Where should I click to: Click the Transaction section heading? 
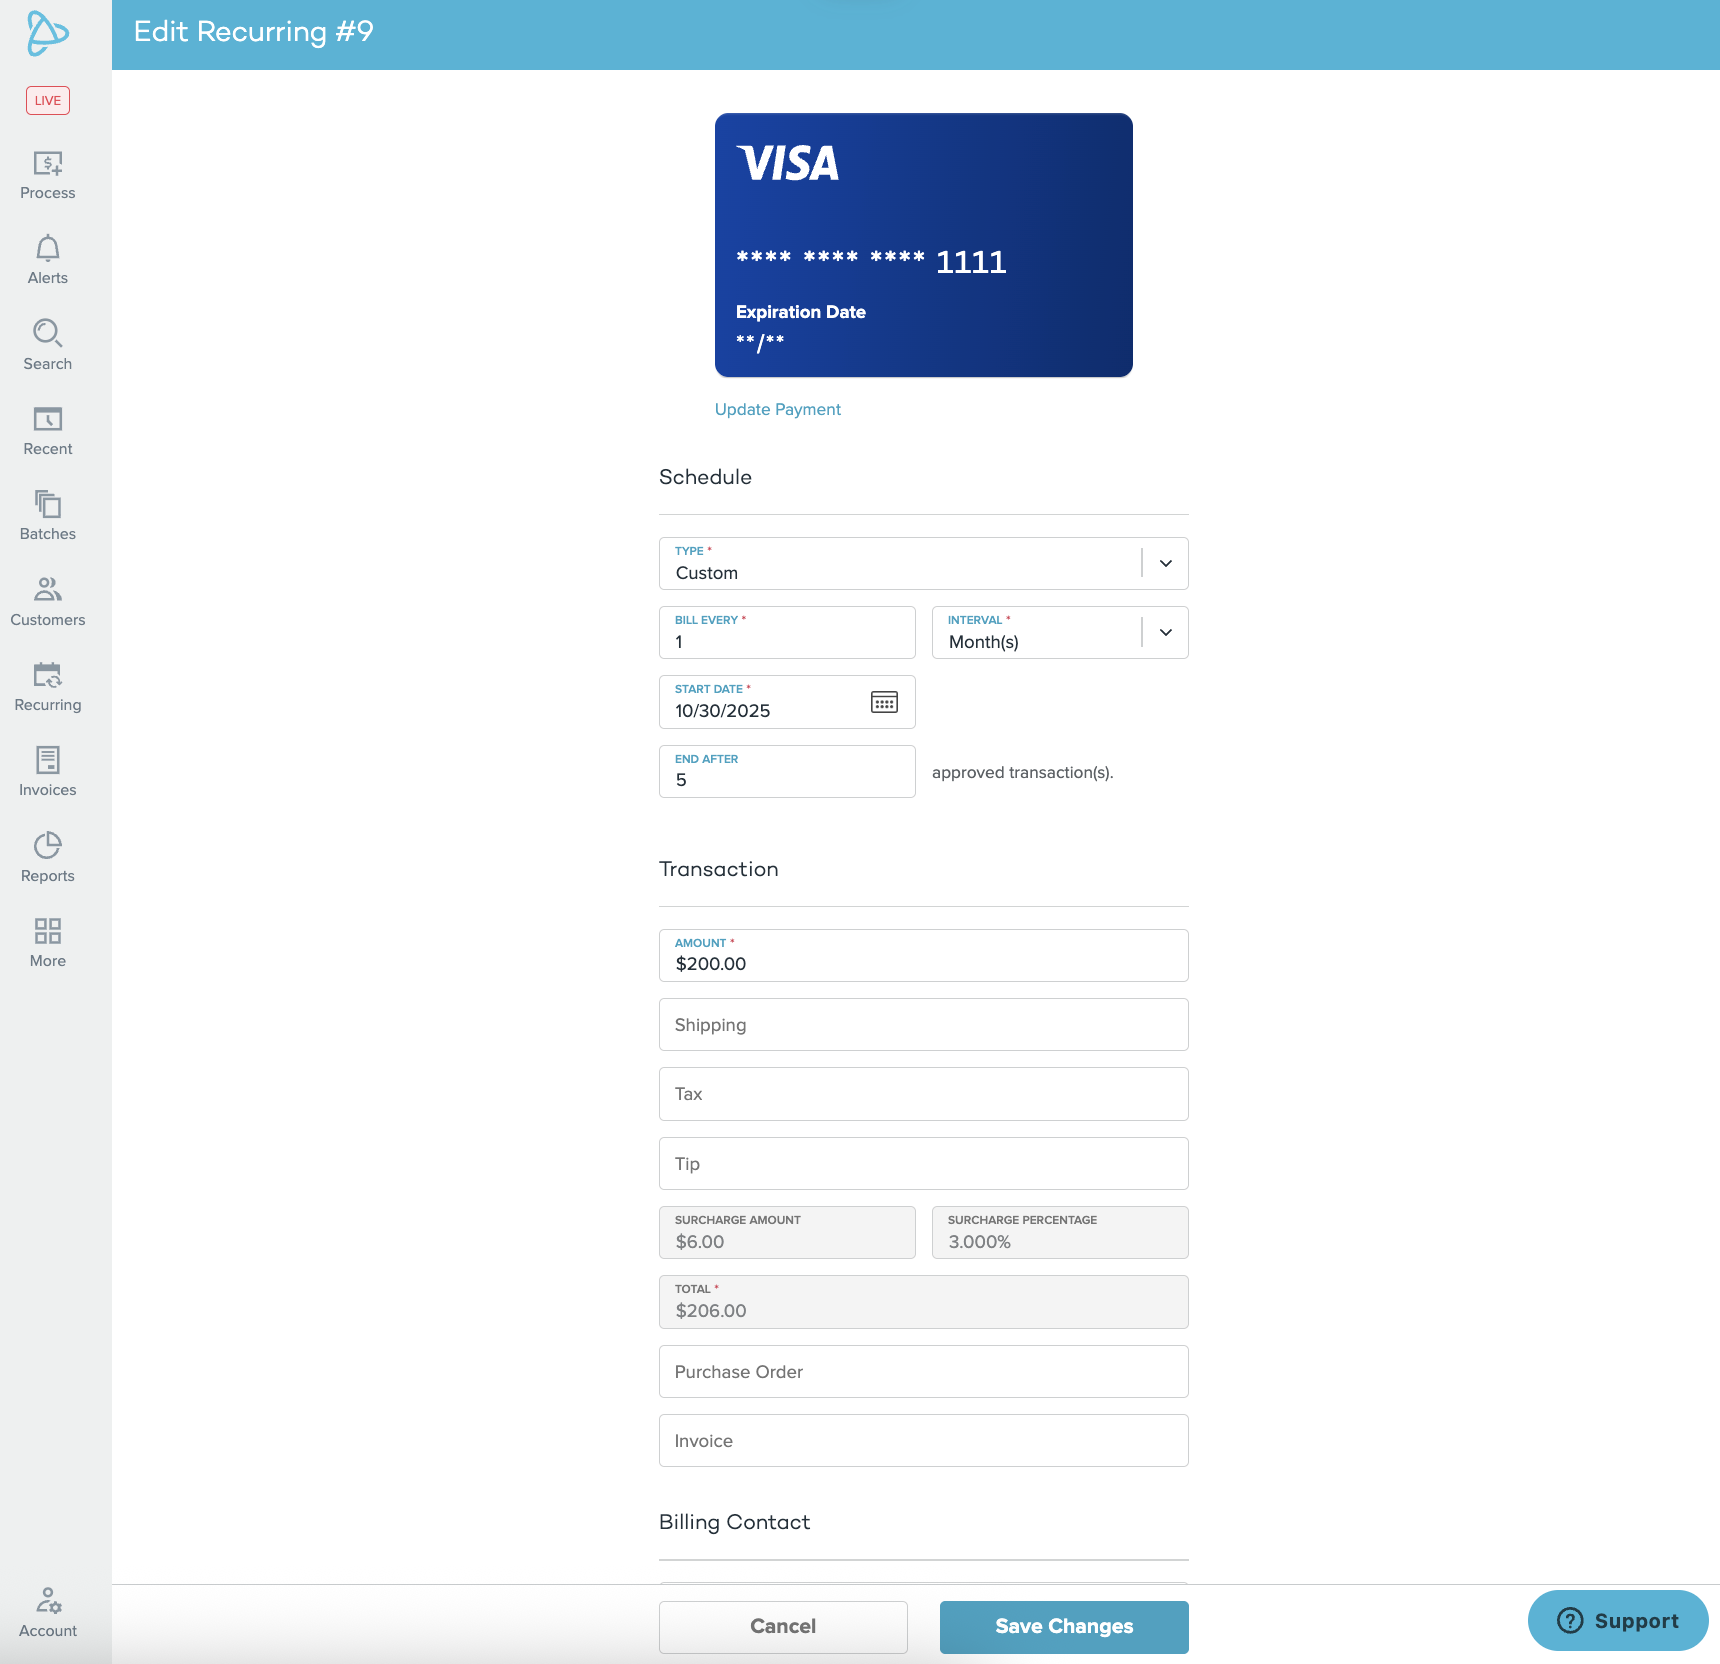tap(719, 869)
